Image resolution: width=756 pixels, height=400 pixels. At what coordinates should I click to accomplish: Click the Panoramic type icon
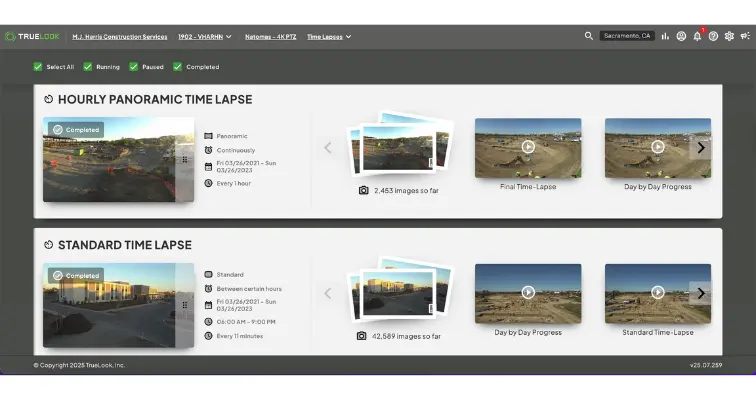pos(208,136)
